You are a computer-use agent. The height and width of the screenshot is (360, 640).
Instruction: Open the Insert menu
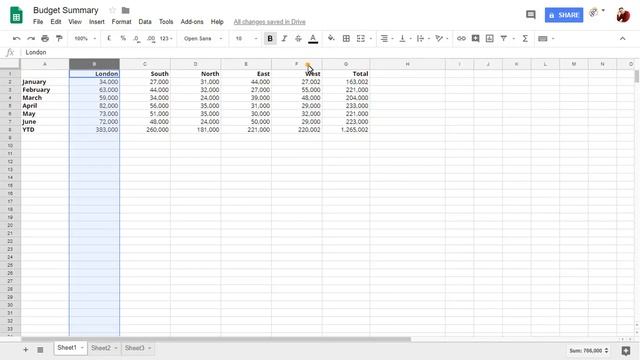[97, 22]
